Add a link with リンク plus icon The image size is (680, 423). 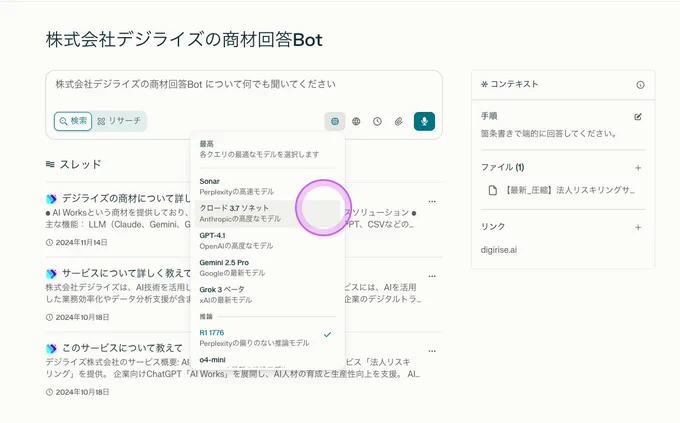point(638,227)
